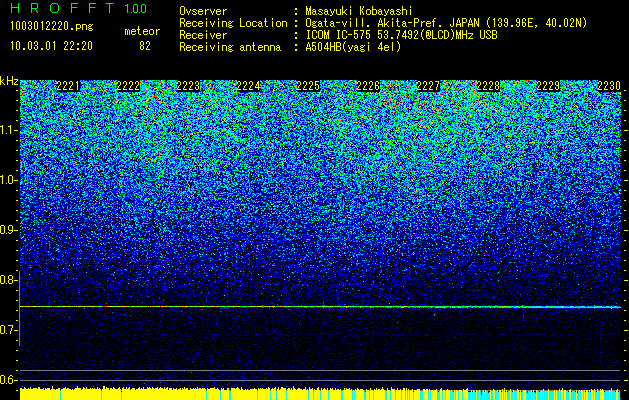This screenshot has height=400, width=629.
Task: Click the 2229 time marker
Action: point(548,86)
